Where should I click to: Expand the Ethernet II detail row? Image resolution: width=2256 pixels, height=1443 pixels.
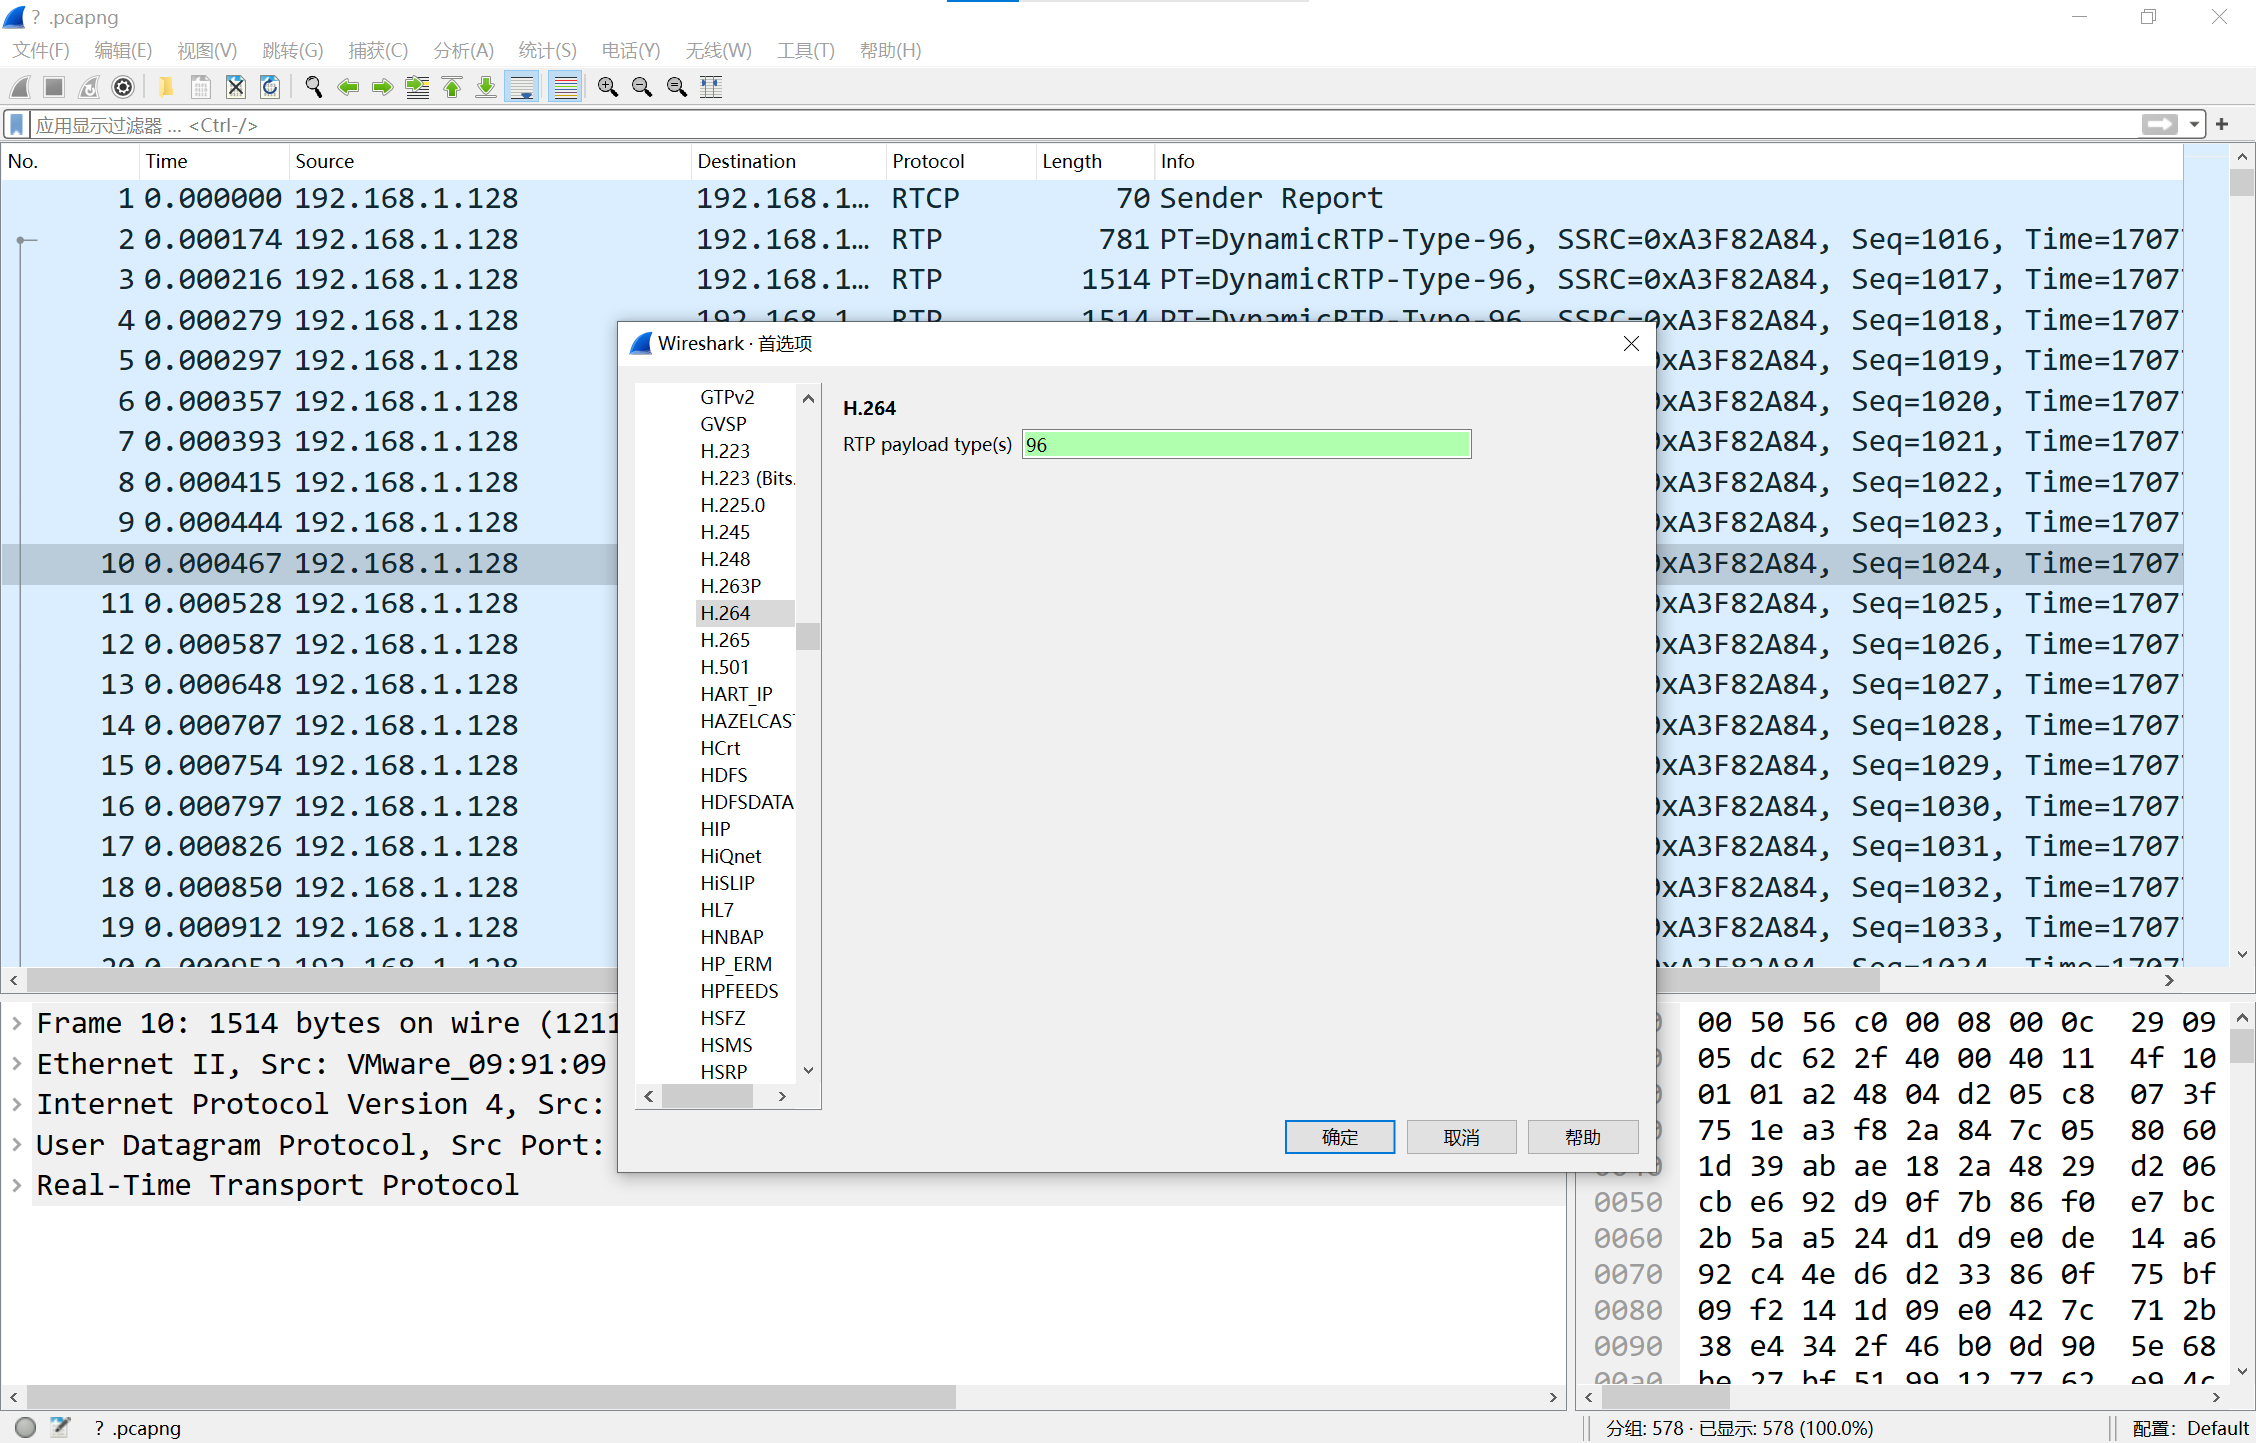coord(17,1064)
